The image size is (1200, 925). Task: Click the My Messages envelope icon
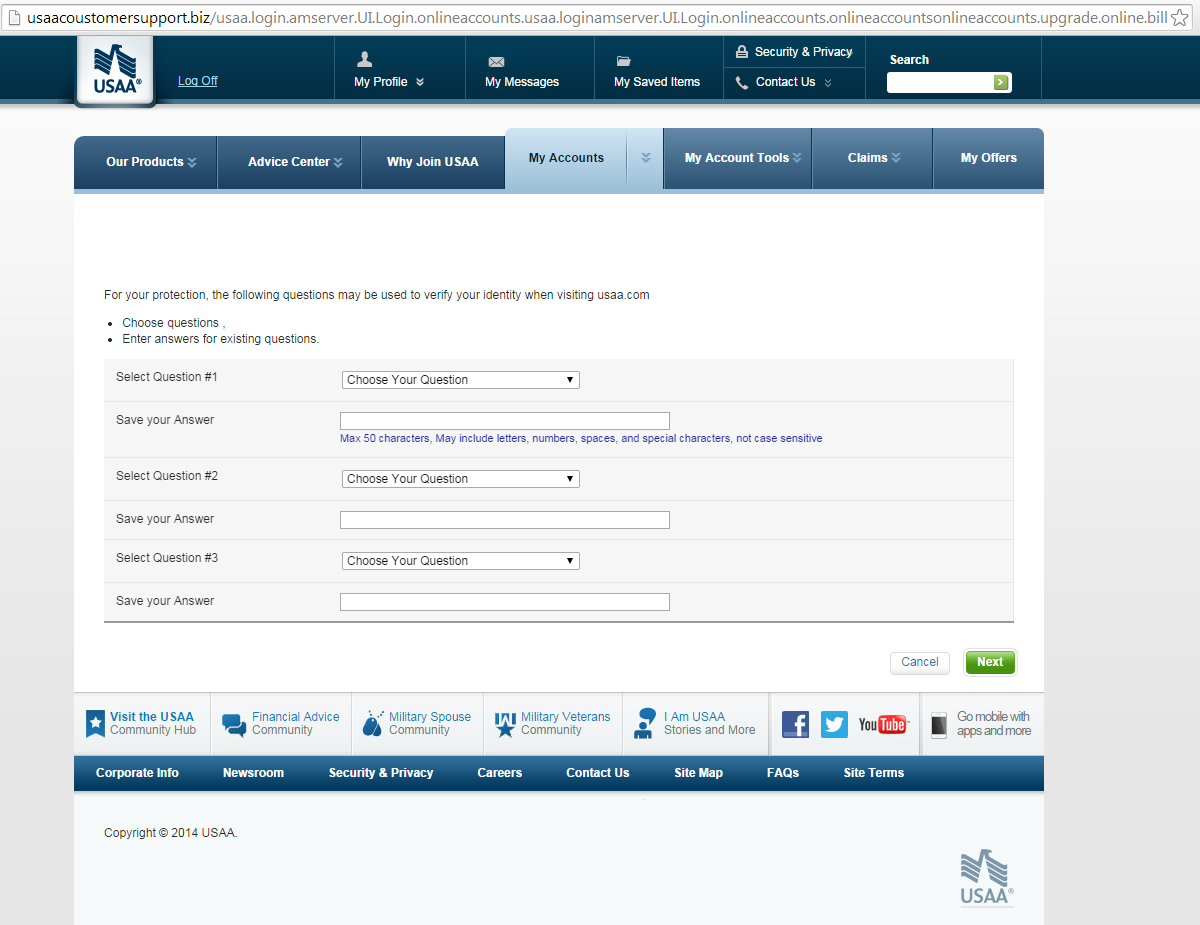coord(496,62)
